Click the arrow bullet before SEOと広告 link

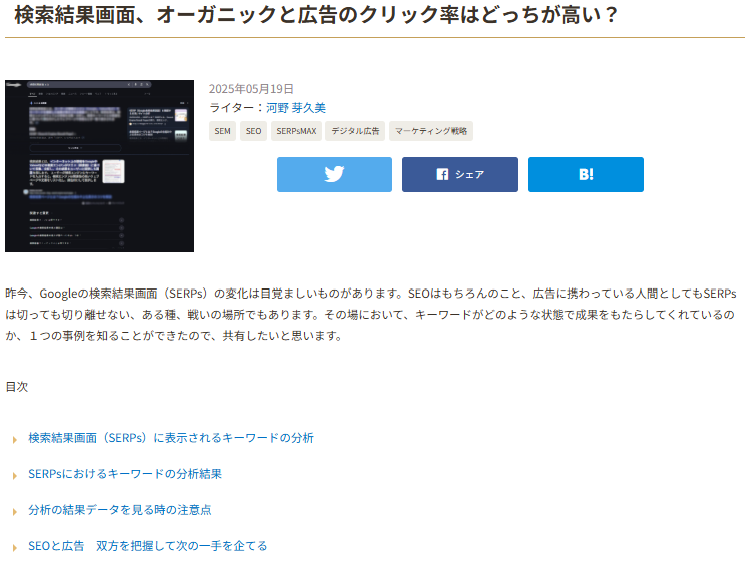(x=14, y=547)
